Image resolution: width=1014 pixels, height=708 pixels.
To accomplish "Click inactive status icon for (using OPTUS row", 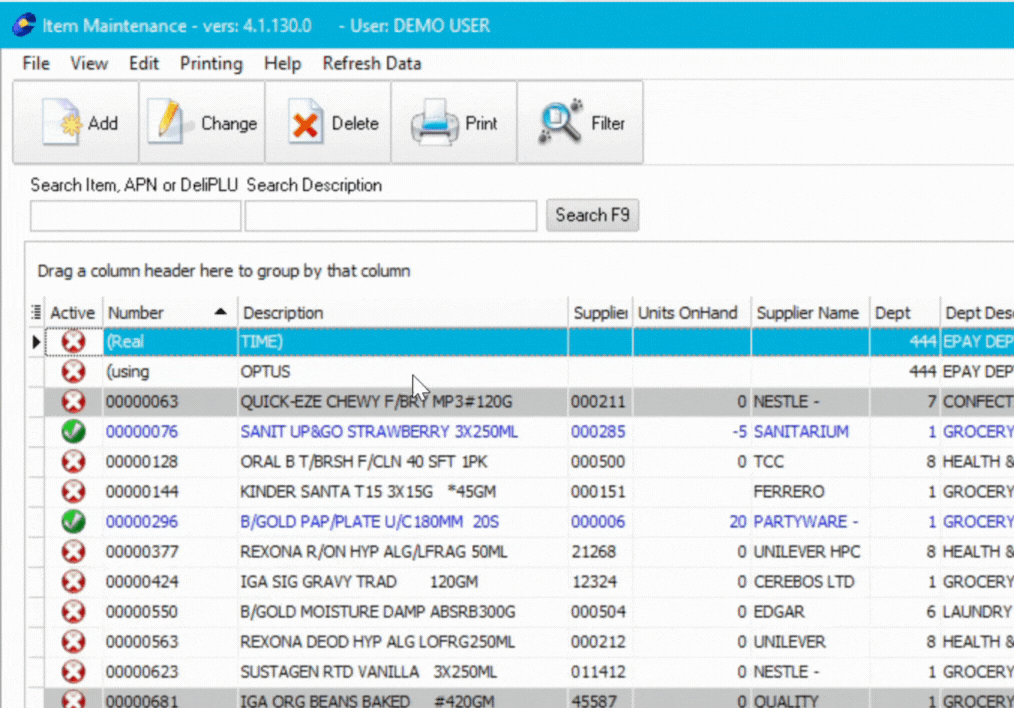I will tap(73, 372).
